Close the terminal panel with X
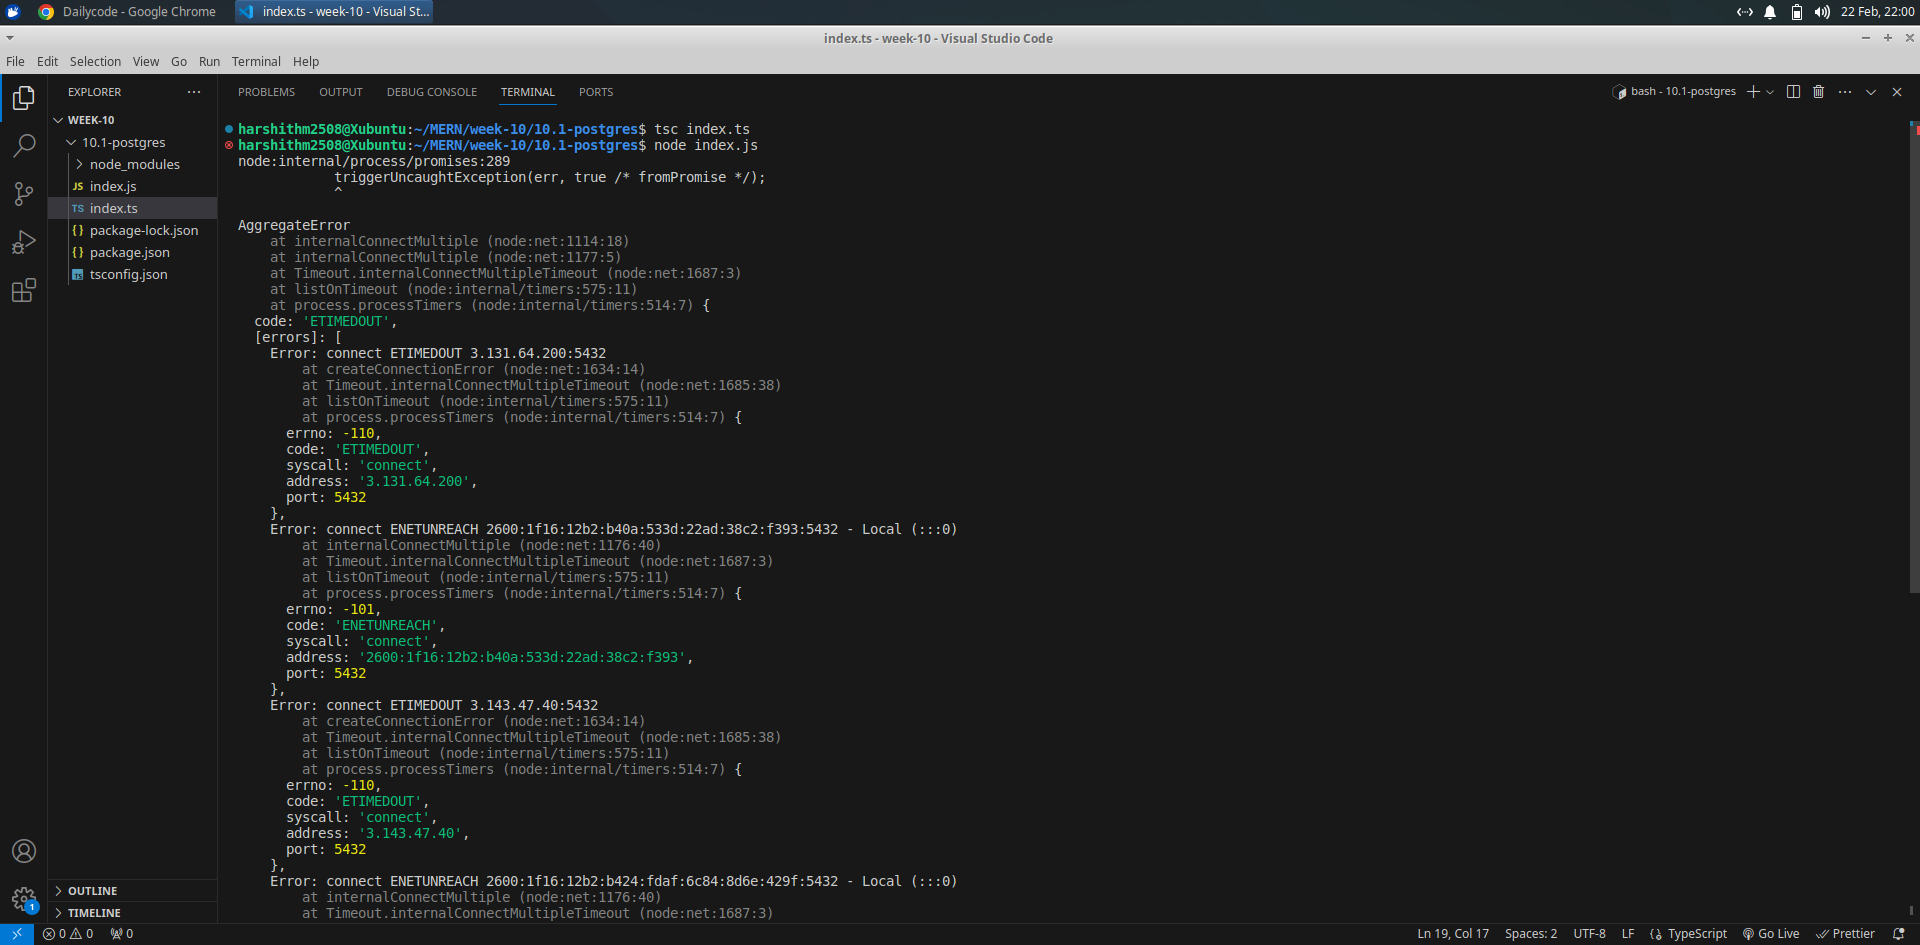 (1897, 92)
